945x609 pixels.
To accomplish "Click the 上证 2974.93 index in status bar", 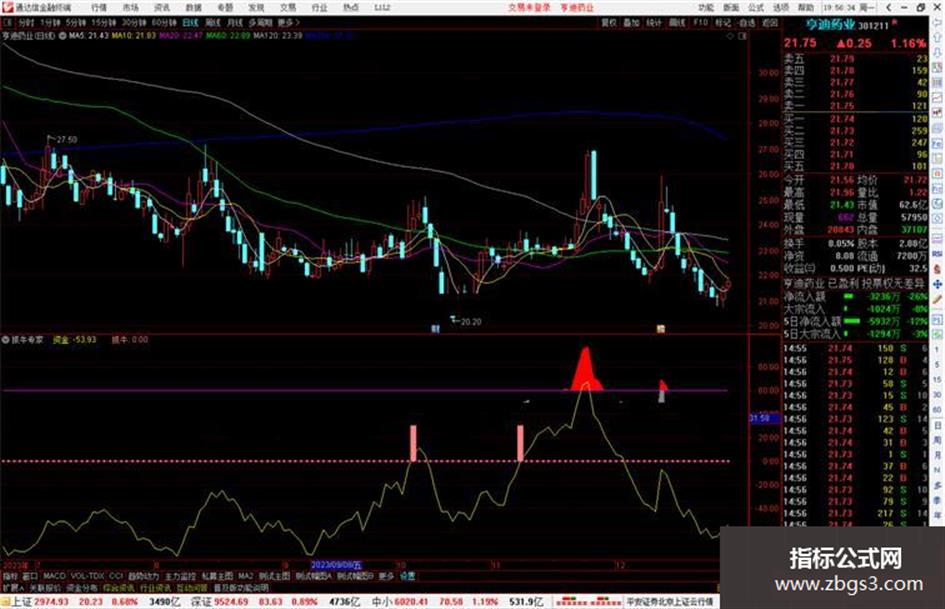I will click(40, 602).
